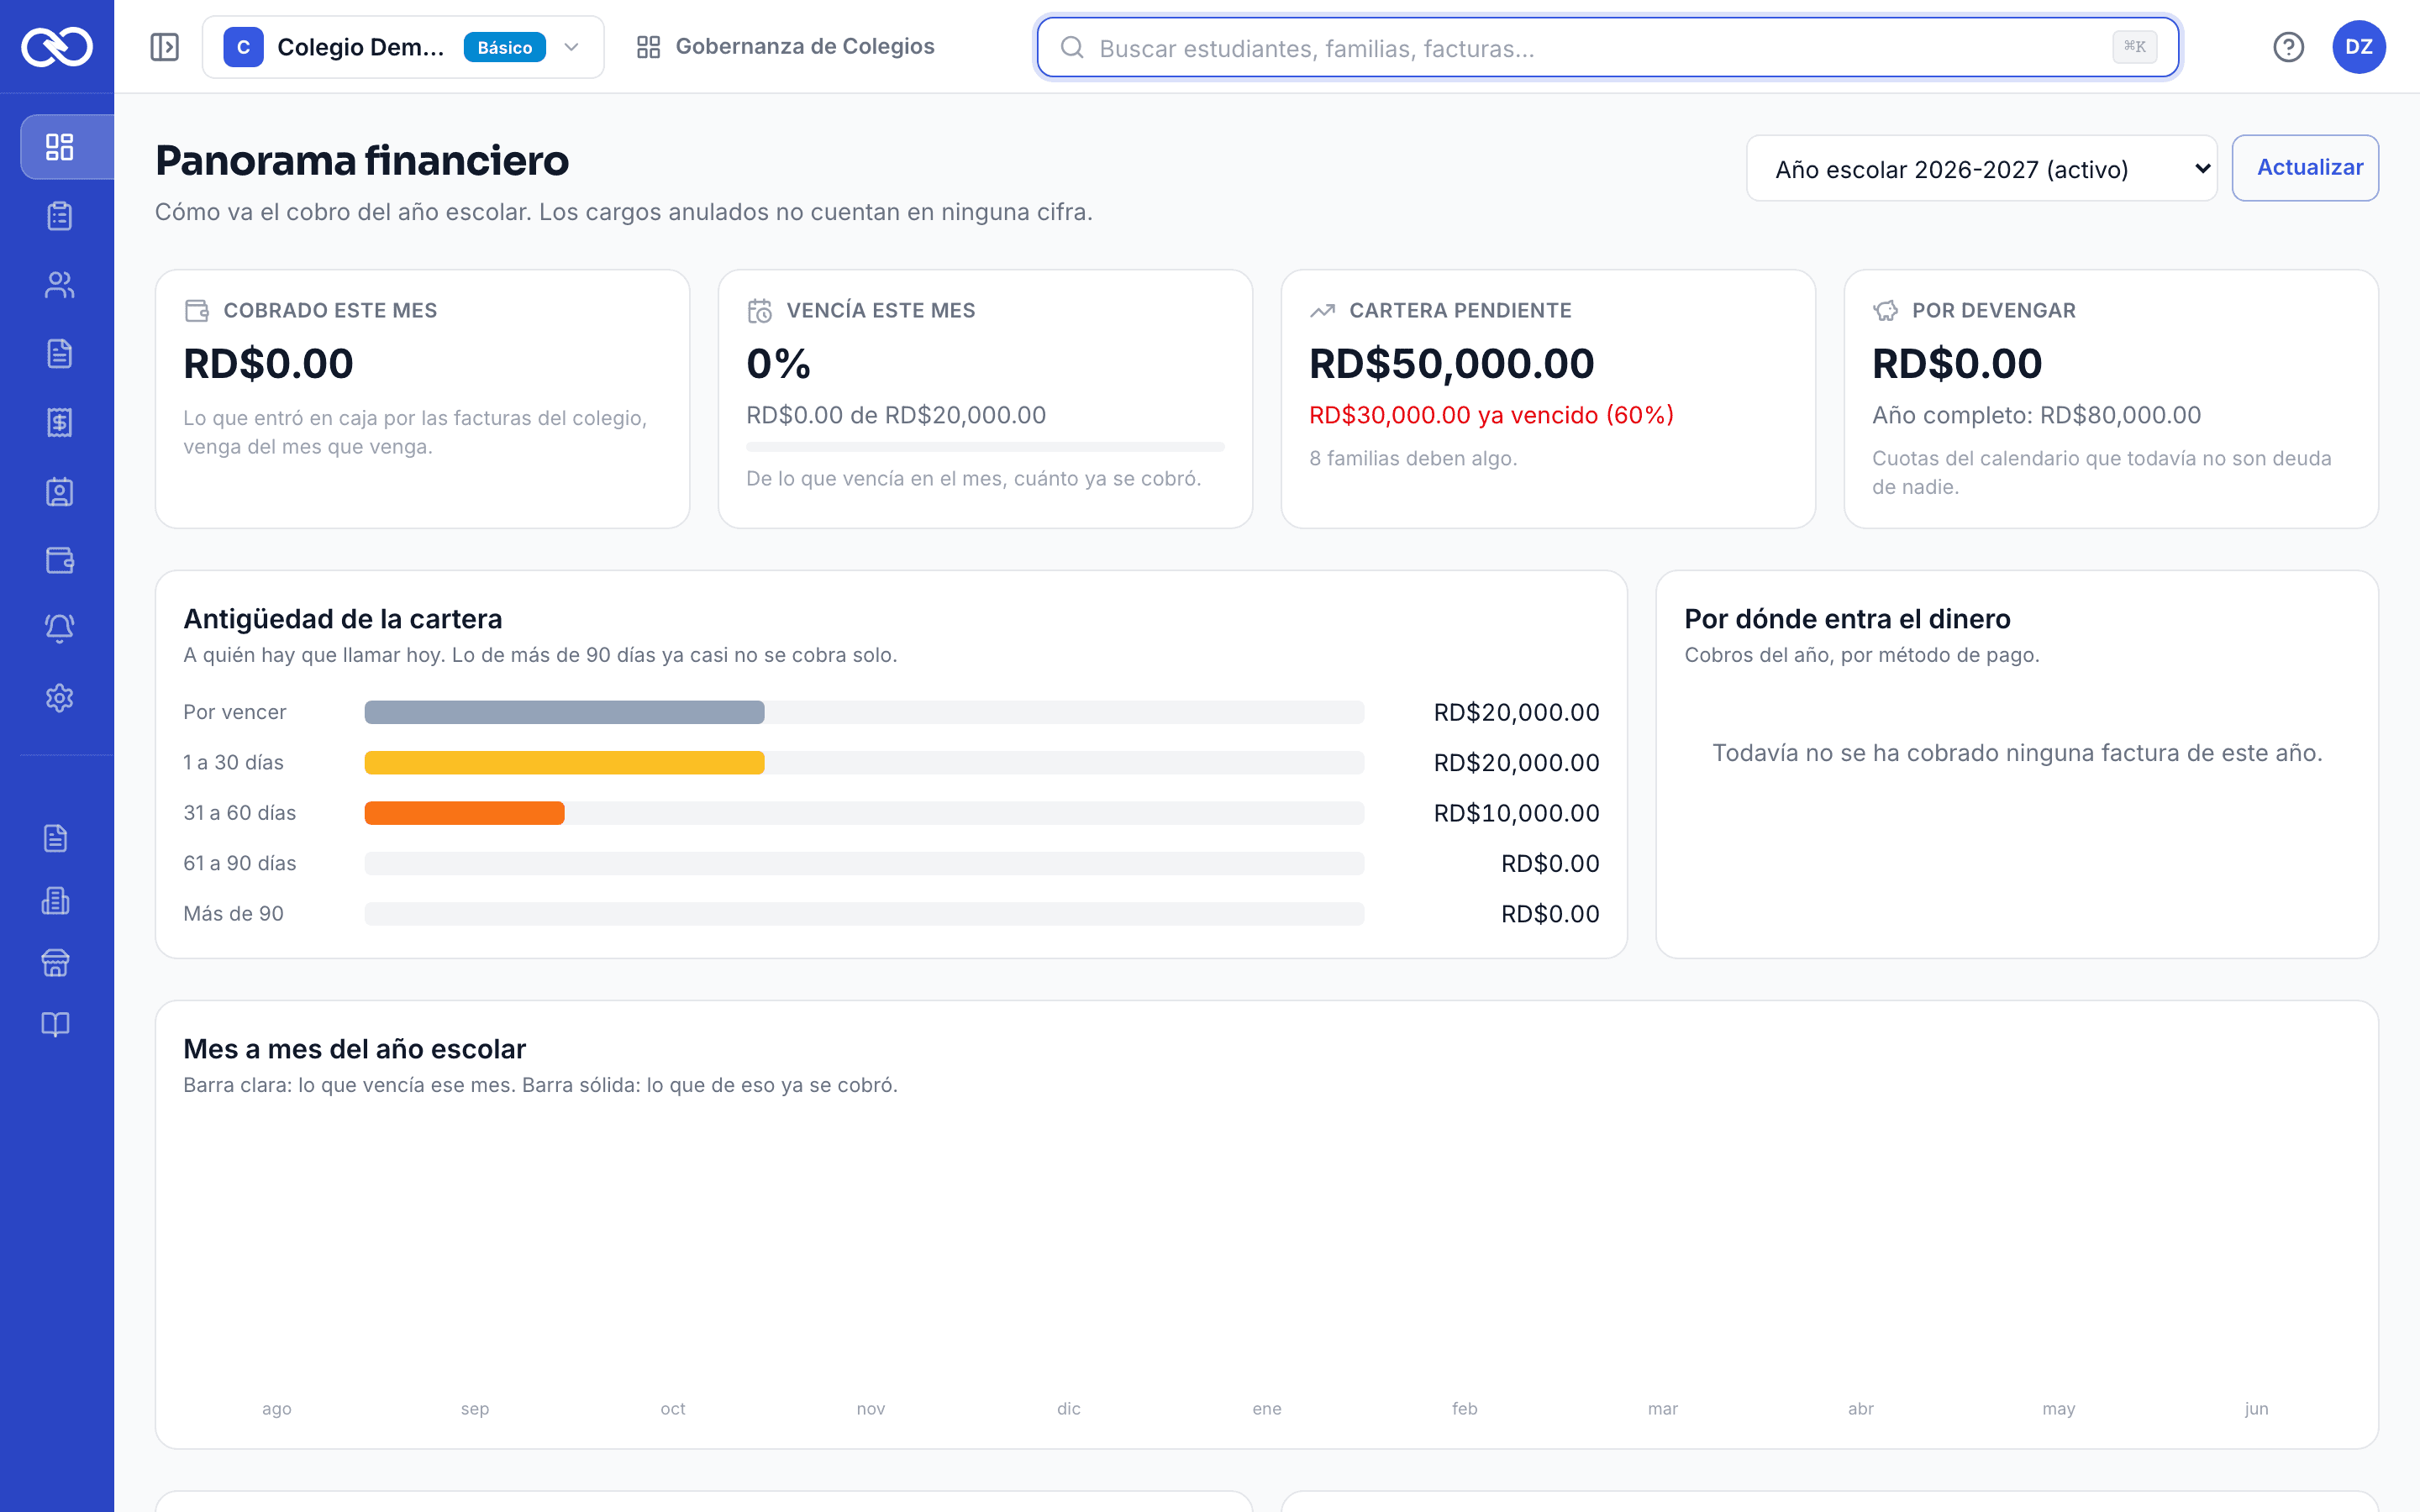Click the 'RD$0.00 de RD$20,000.00' text
The width and height of the screenshot is (2420, 1512).
[x=896, y=415]
